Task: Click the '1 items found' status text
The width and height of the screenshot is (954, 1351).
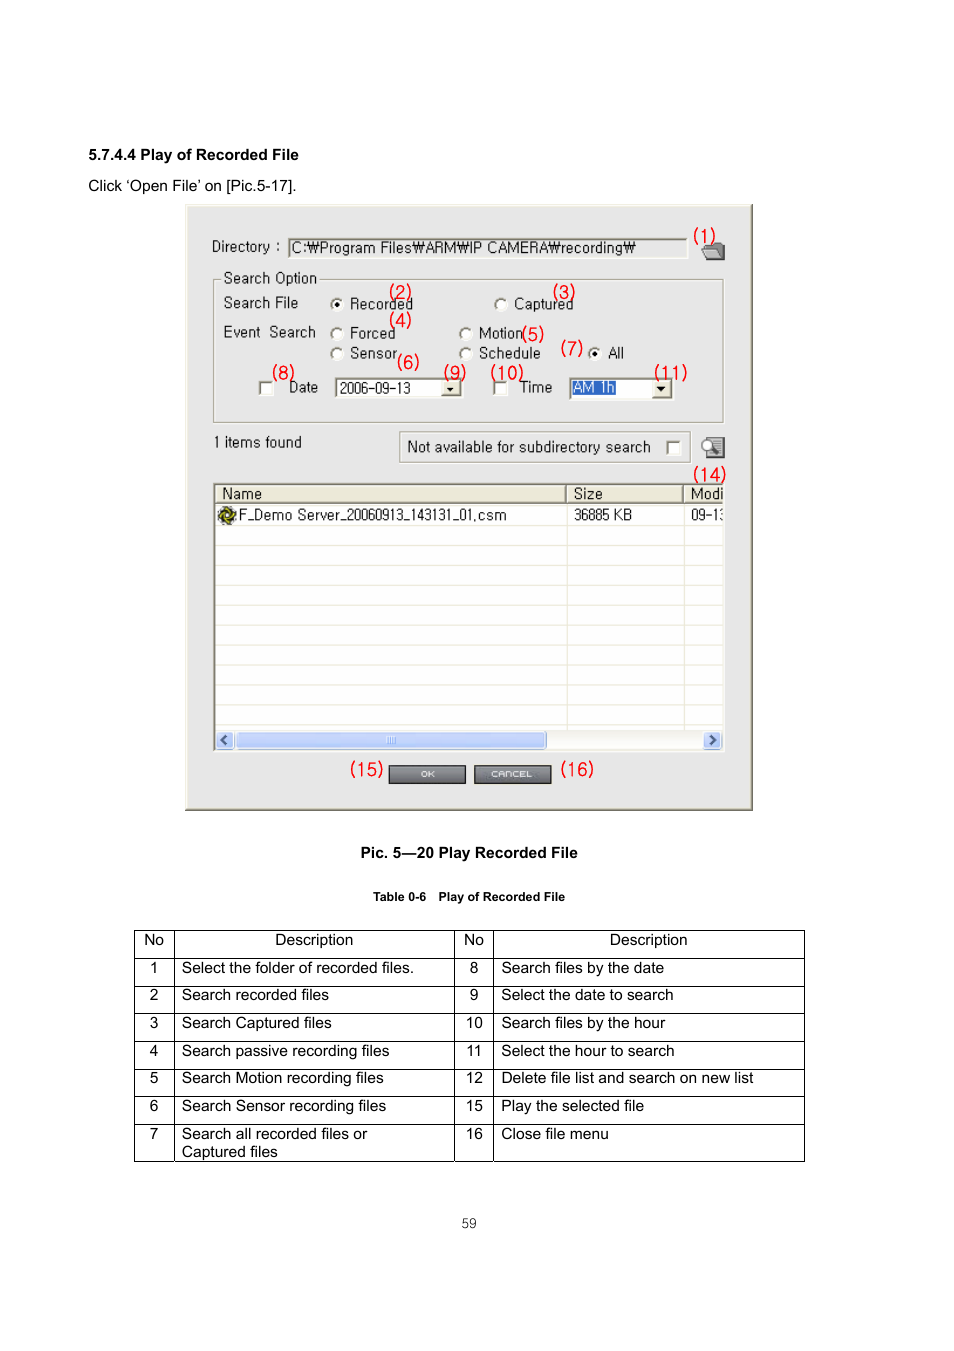Action: [258, 442]
